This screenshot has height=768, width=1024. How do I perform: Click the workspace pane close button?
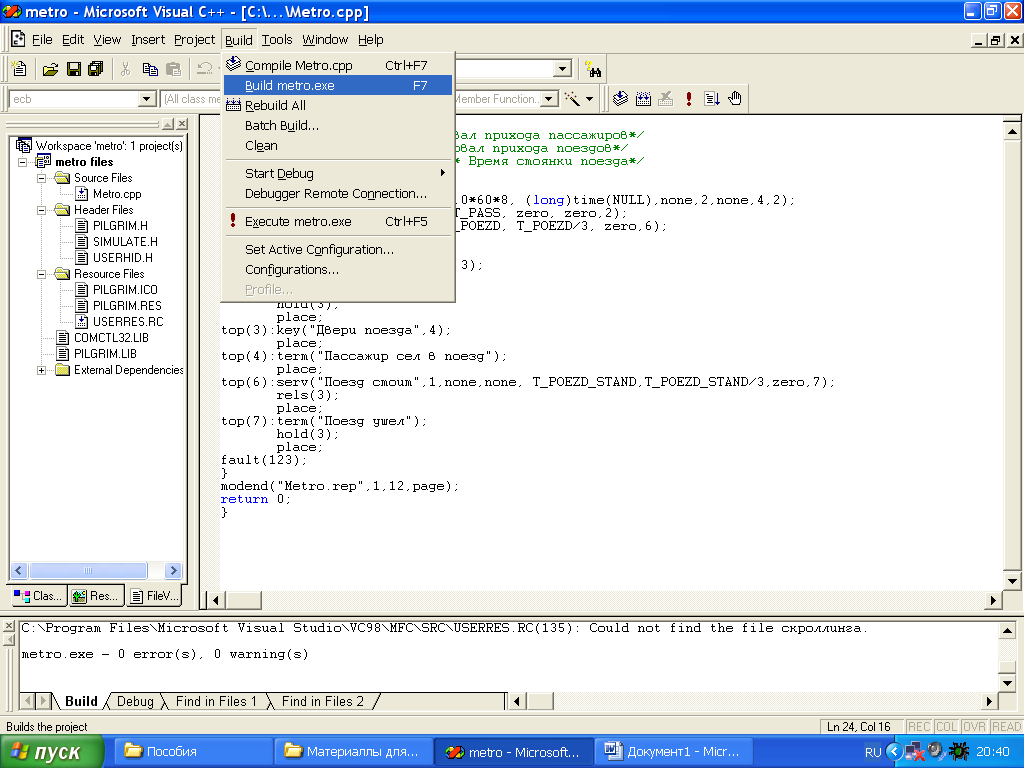(x=182, y=124)
